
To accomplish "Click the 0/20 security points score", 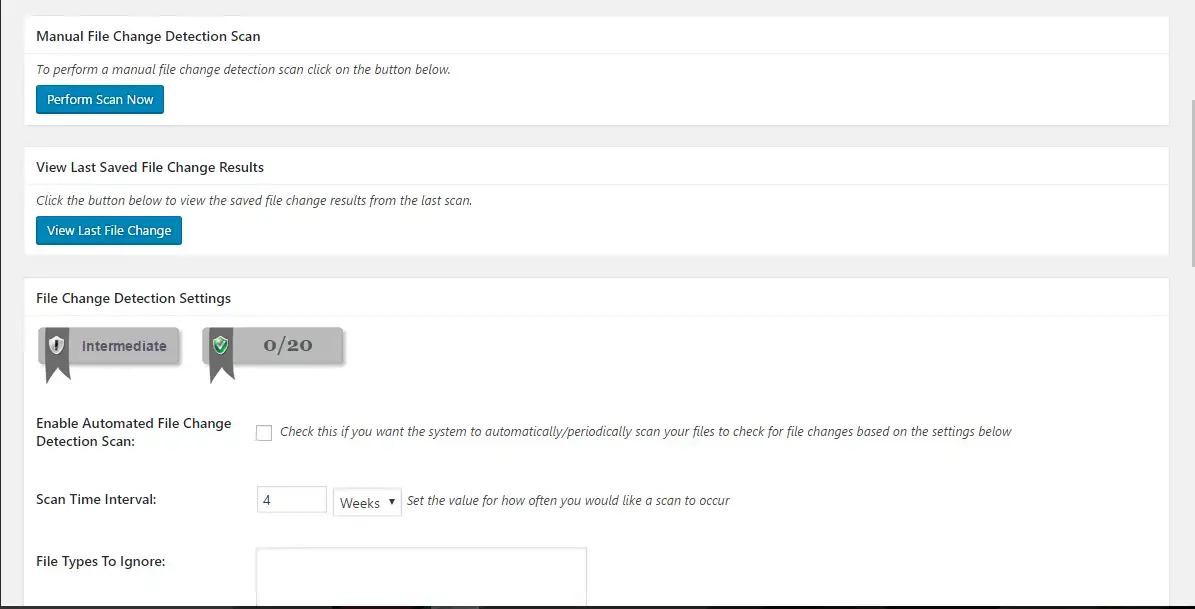I will (288, 345).
